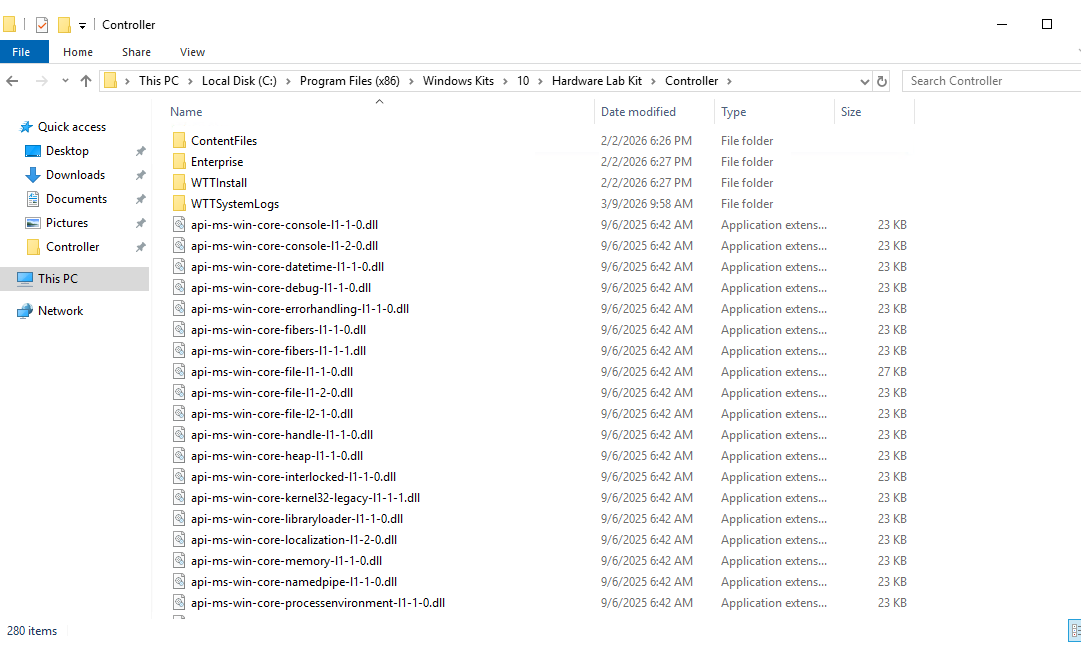Open Pictures in the navigation pane
This screenshot has height=649, width=1081.
point(67,223)
